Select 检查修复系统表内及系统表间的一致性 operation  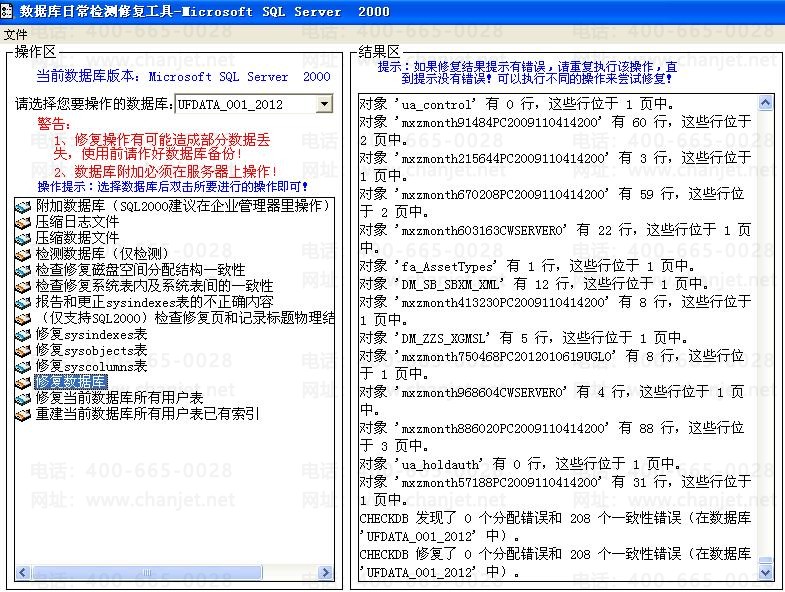tap(154, 286)
